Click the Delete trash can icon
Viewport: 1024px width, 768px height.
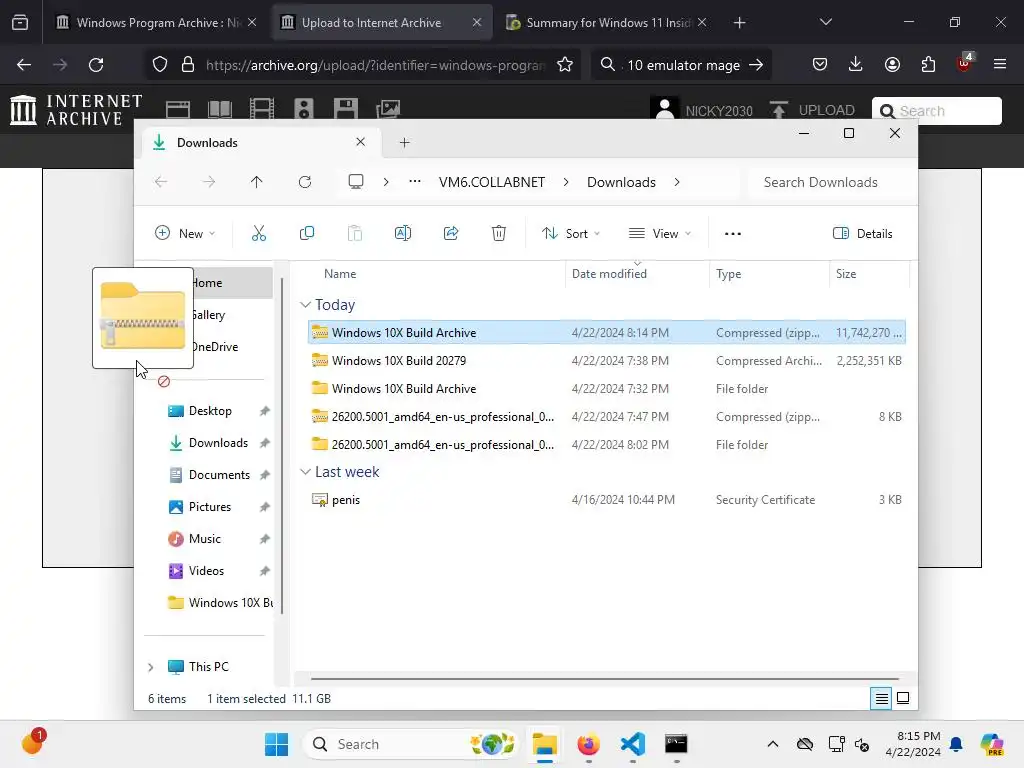click(x=499, y=233)
